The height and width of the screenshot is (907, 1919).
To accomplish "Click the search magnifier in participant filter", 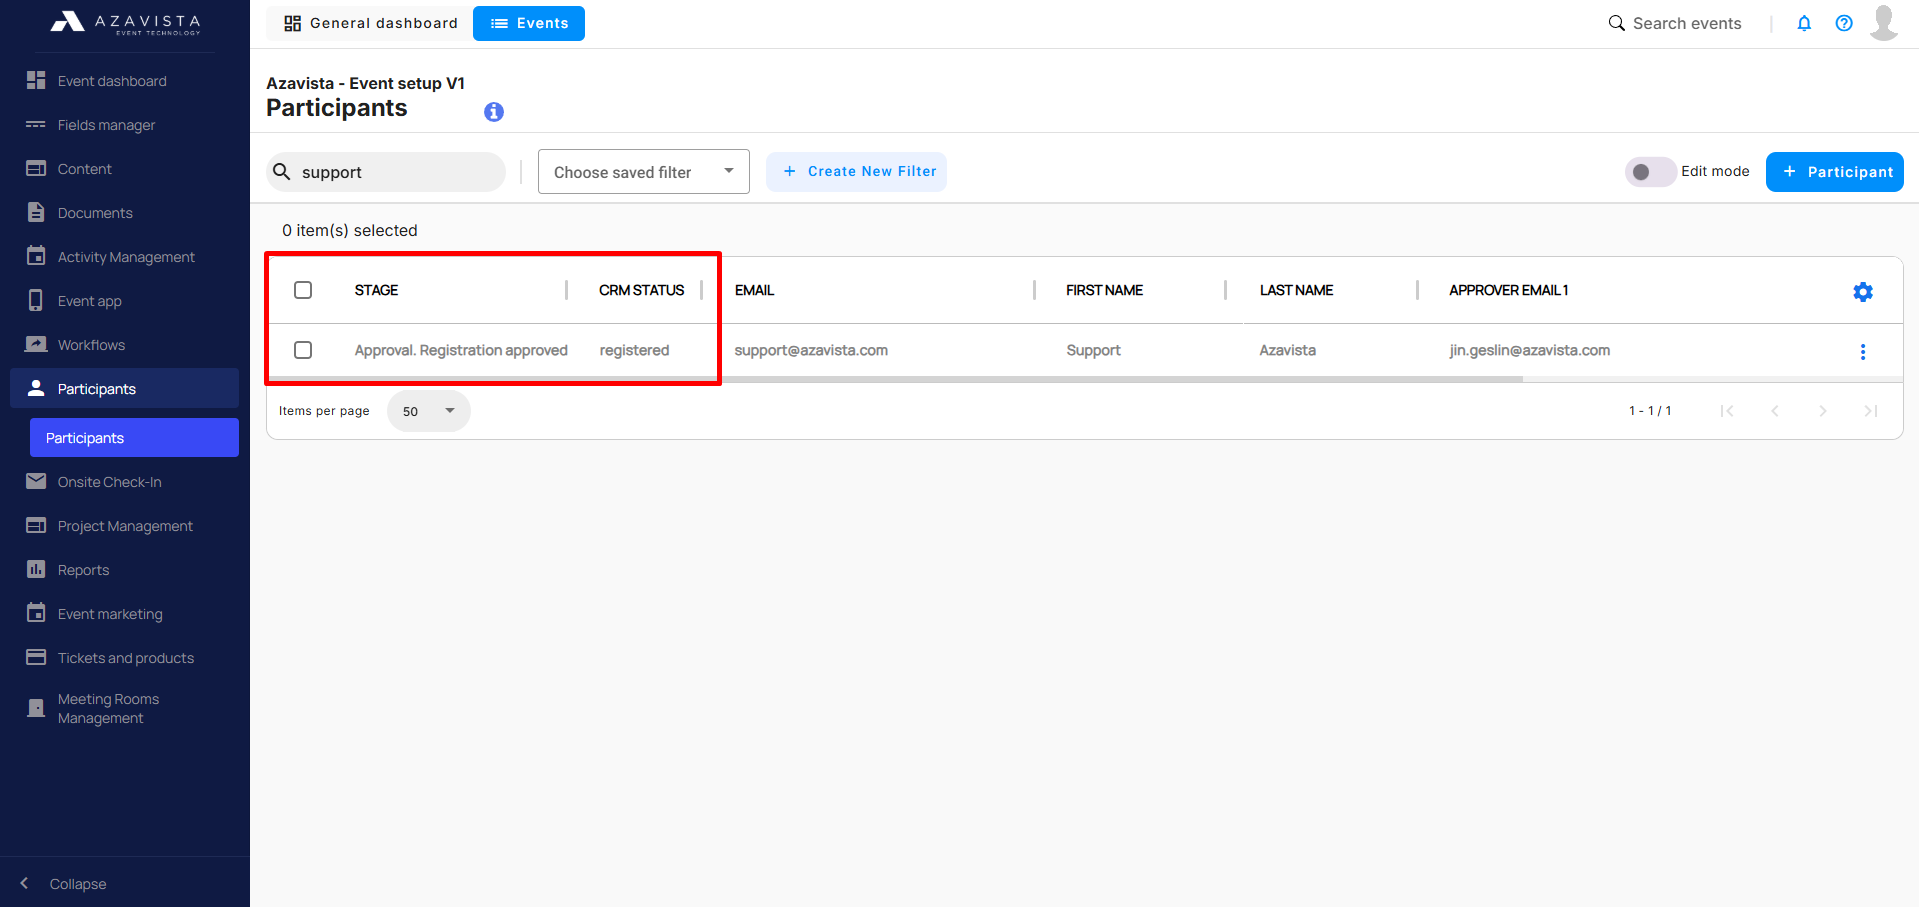I will (282, 172).
